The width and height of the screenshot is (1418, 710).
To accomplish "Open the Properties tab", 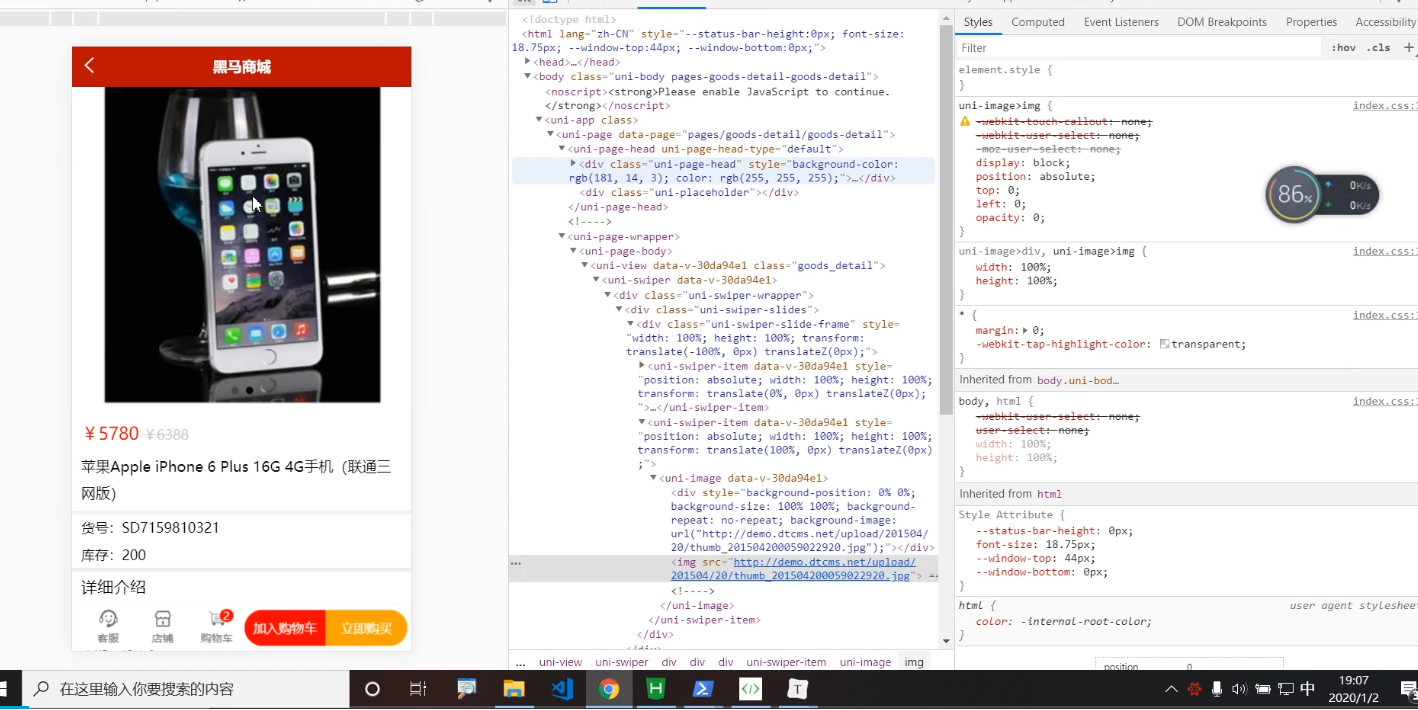I will click(x=1311, y=22).
